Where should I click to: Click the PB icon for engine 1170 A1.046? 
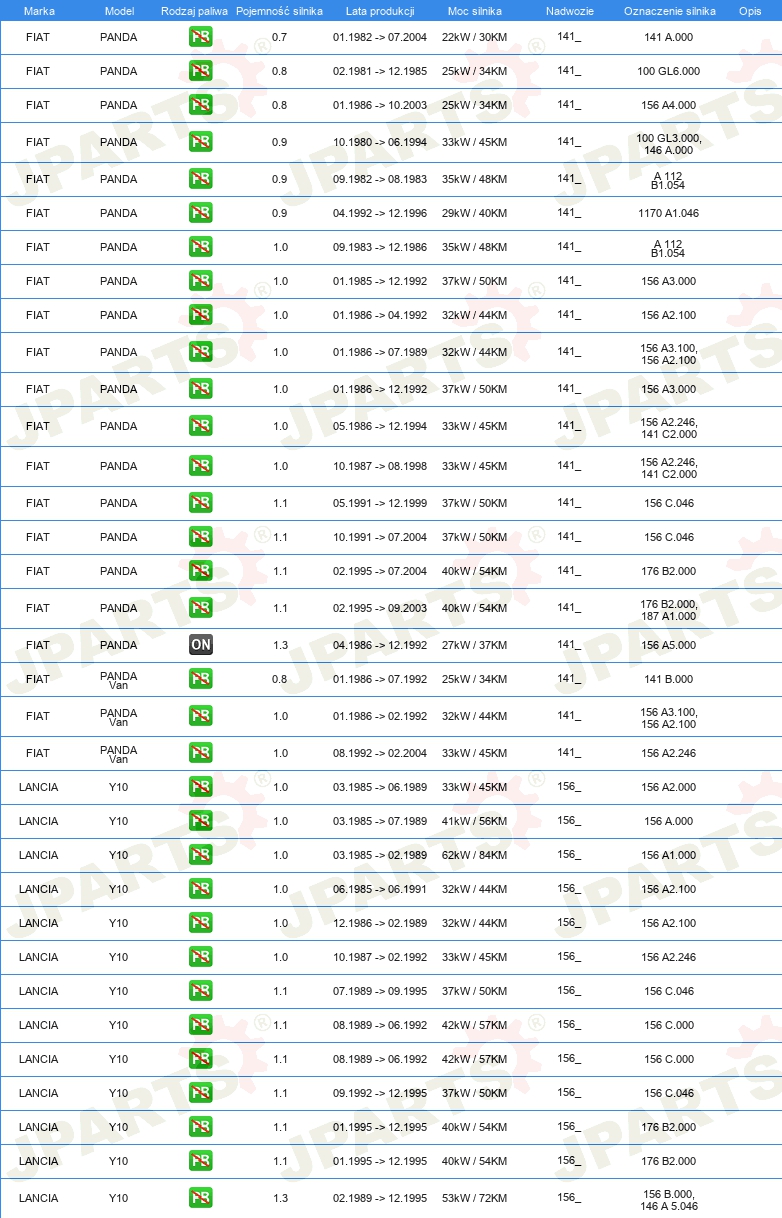click(200, 213)
